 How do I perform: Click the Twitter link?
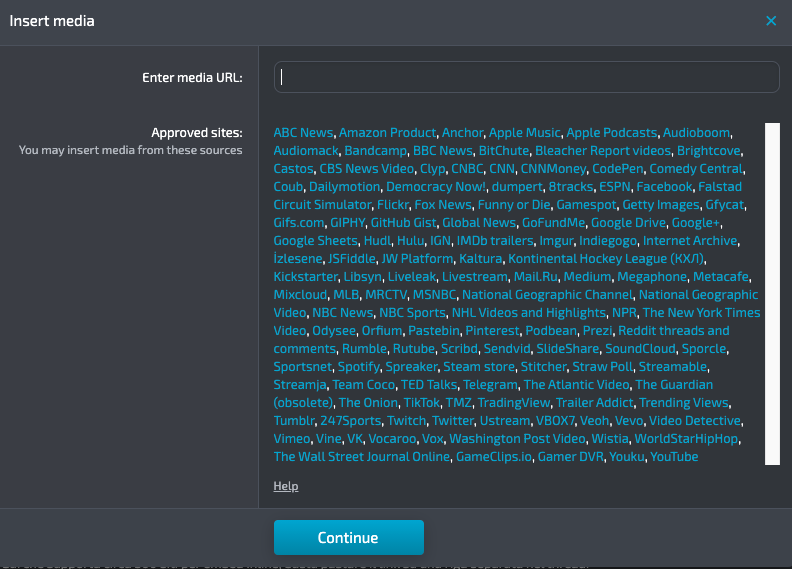453,421
